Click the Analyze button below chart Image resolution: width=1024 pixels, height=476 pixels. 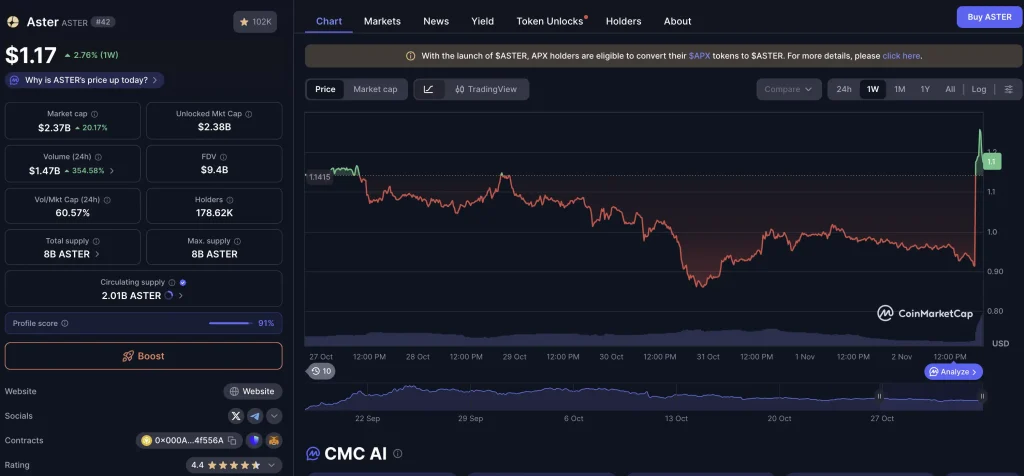pos(953,372)
